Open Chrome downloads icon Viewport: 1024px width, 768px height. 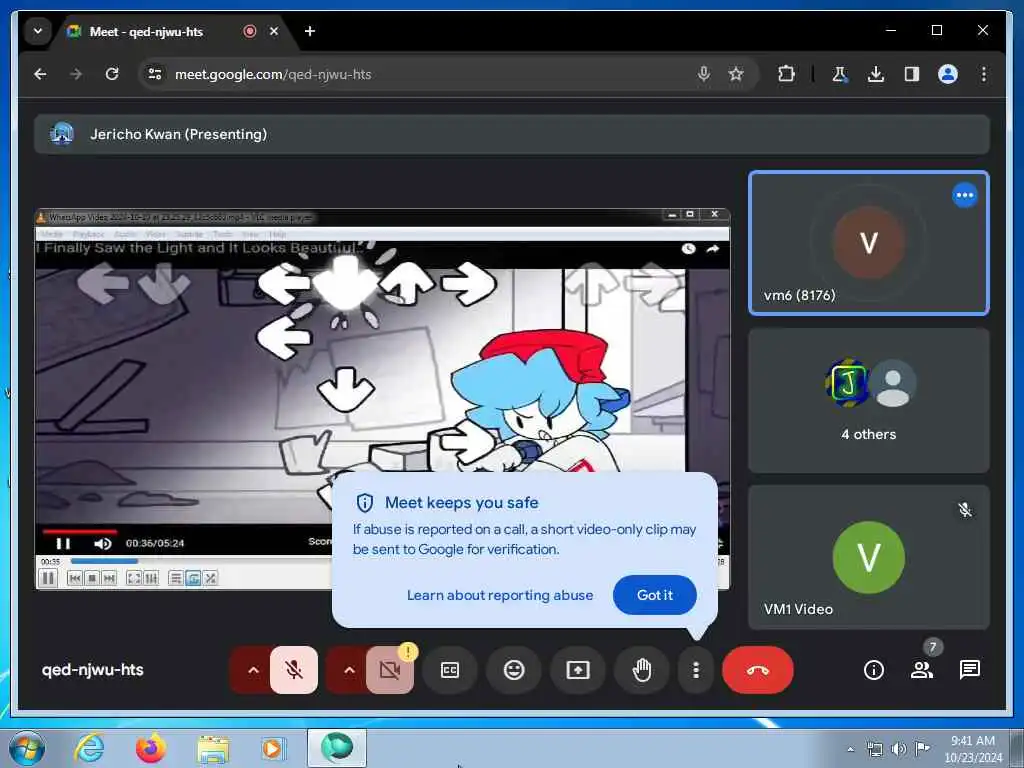pyautogui.click(x=876, y=74)
